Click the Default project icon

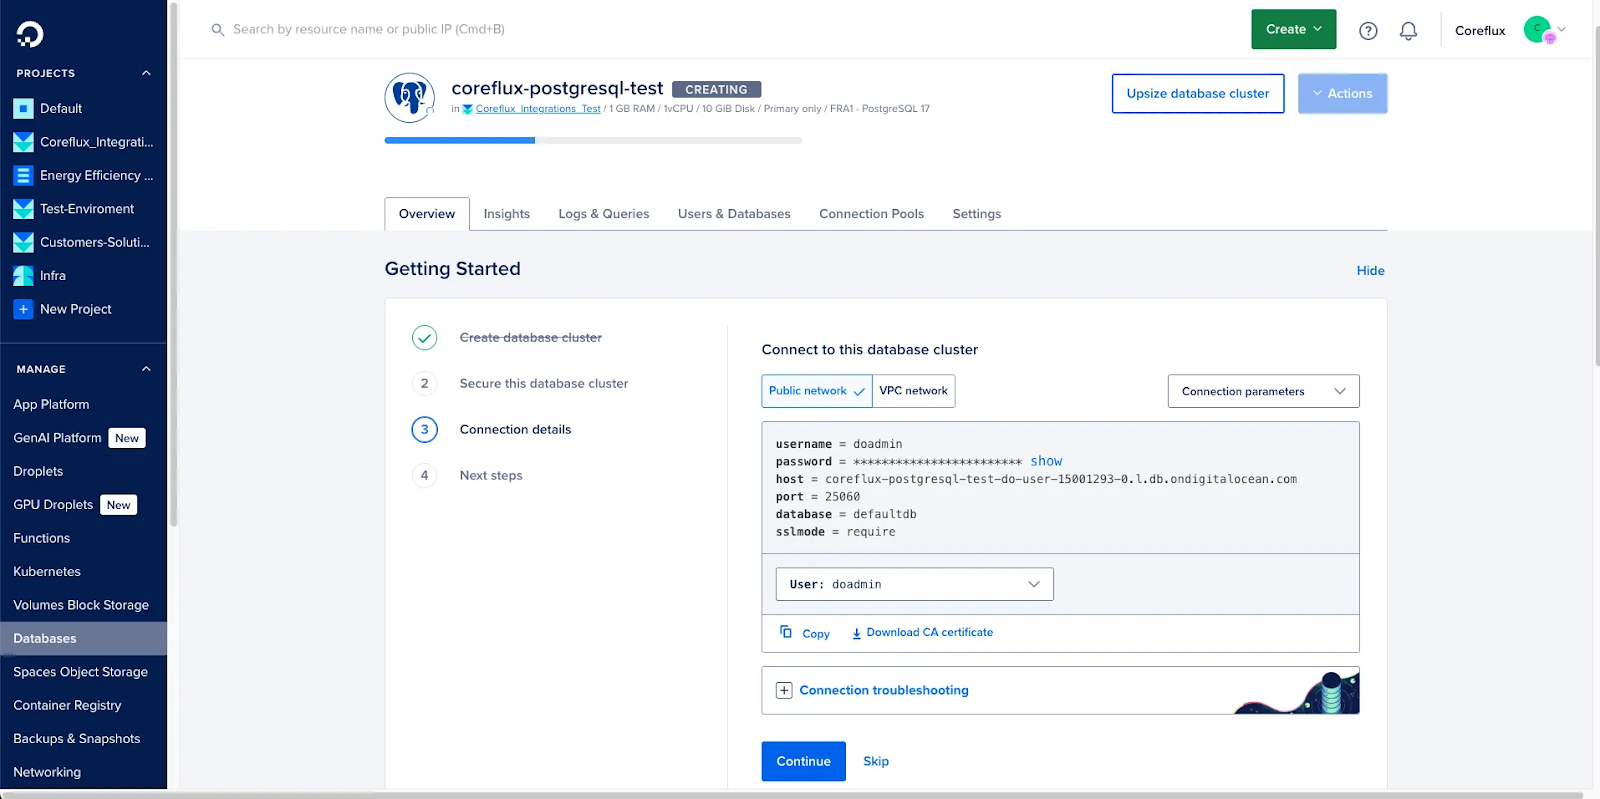point(23,109)
